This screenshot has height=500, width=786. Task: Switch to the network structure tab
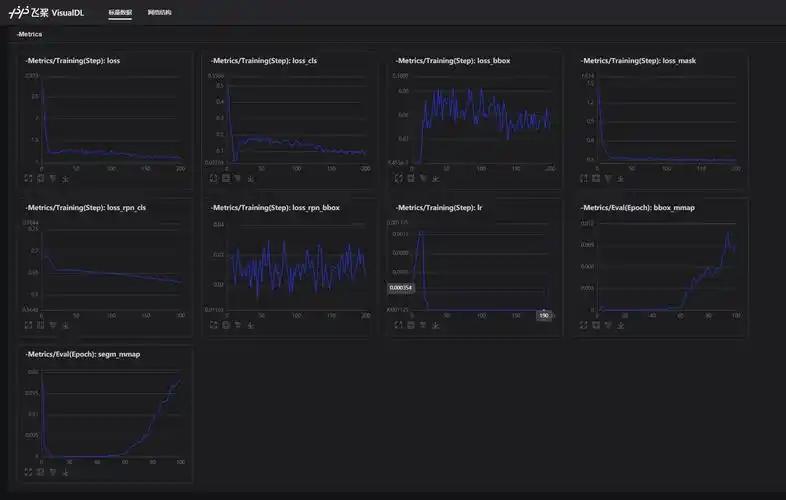pos(159,13)
